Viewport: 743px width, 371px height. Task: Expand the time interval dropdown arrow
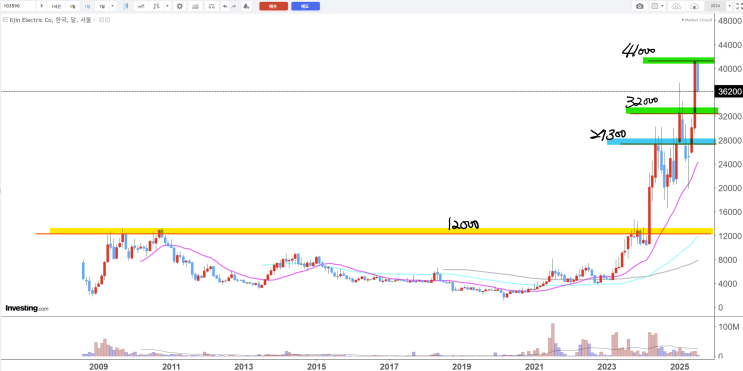point(112,6)
